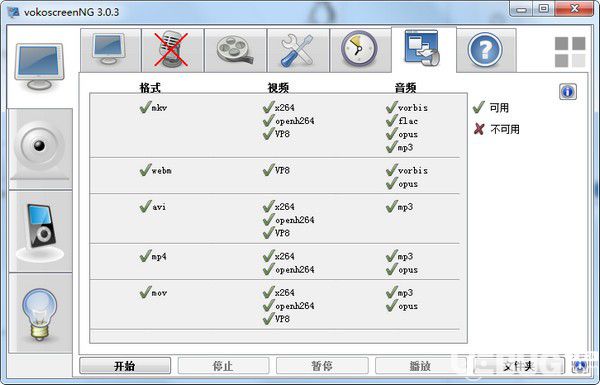Click vorbis in the webm row
The image size is (600, 385).
[407, 170]
